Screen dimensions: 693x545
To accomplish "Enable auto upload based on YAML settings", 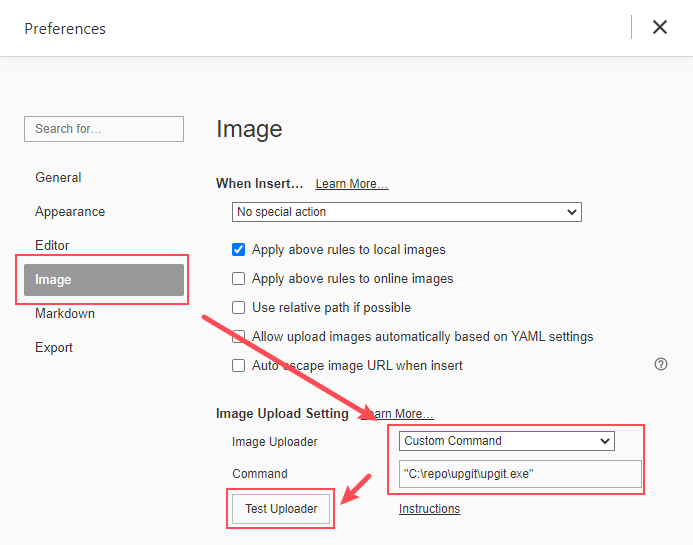I will pos(239,337).
